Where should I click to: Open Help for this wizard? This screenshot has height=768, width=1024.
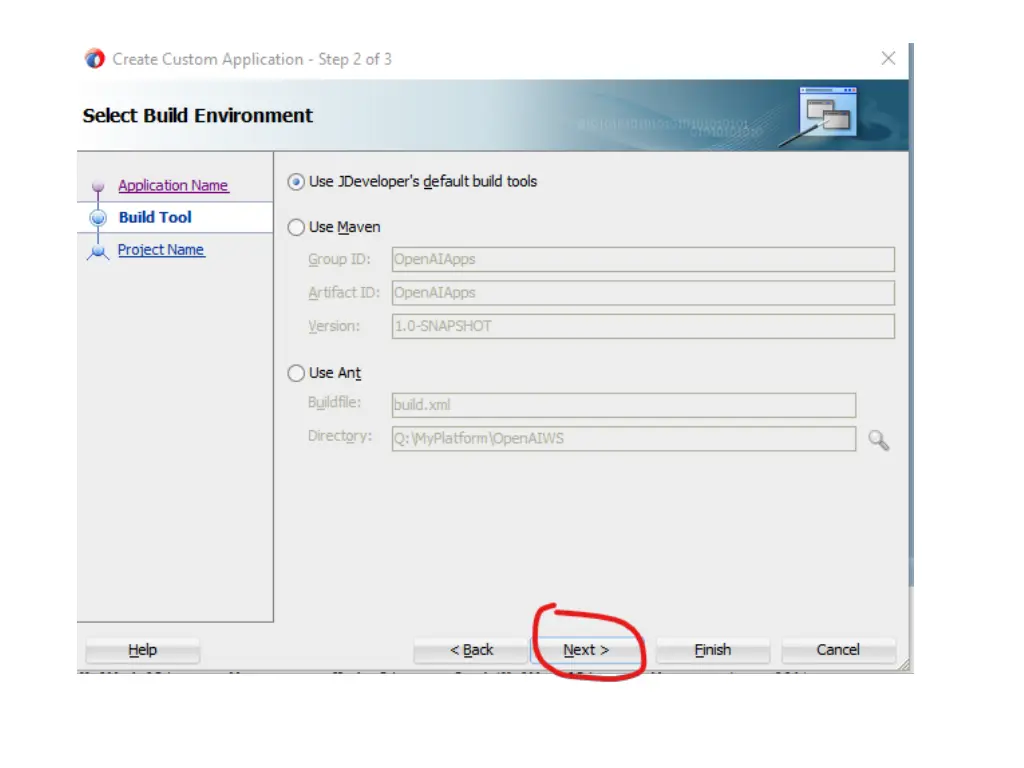coord(143,650)
